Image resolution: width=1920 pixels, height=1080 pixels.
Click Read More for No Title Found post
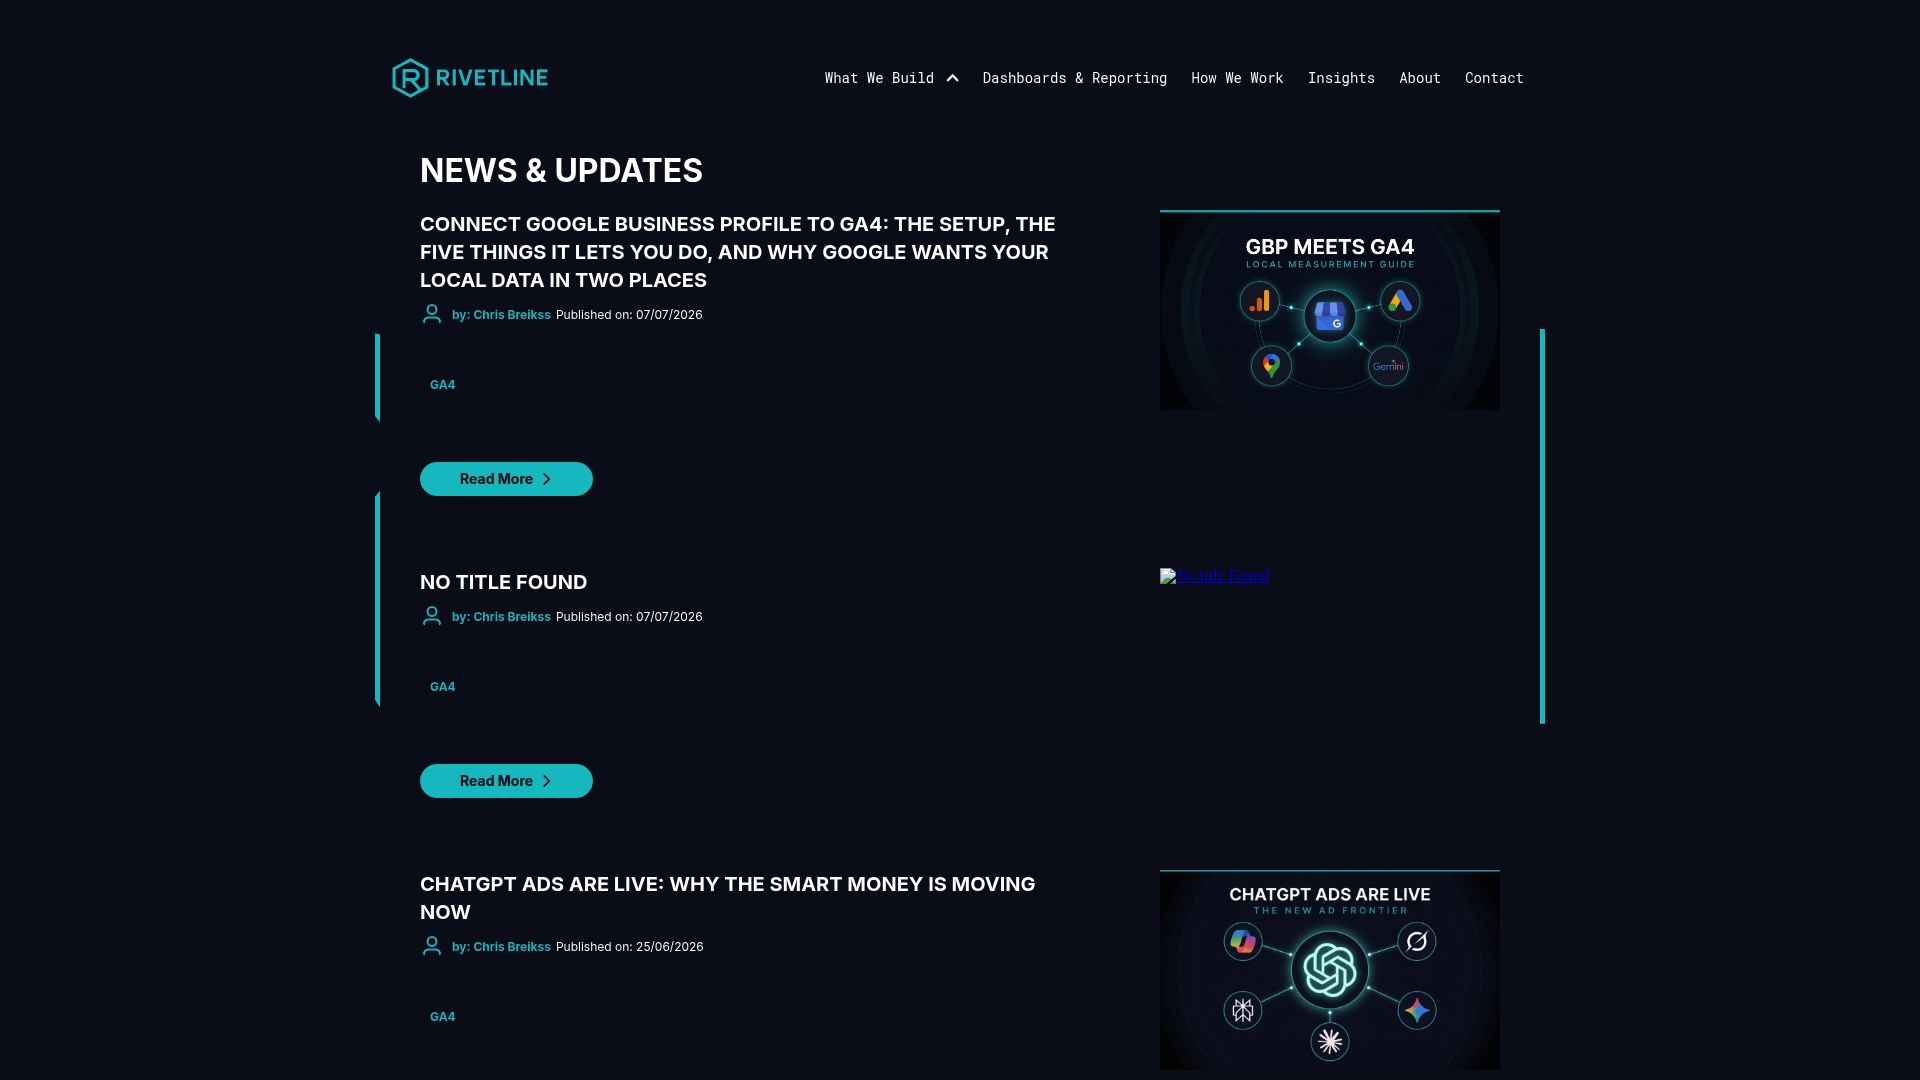506,781
